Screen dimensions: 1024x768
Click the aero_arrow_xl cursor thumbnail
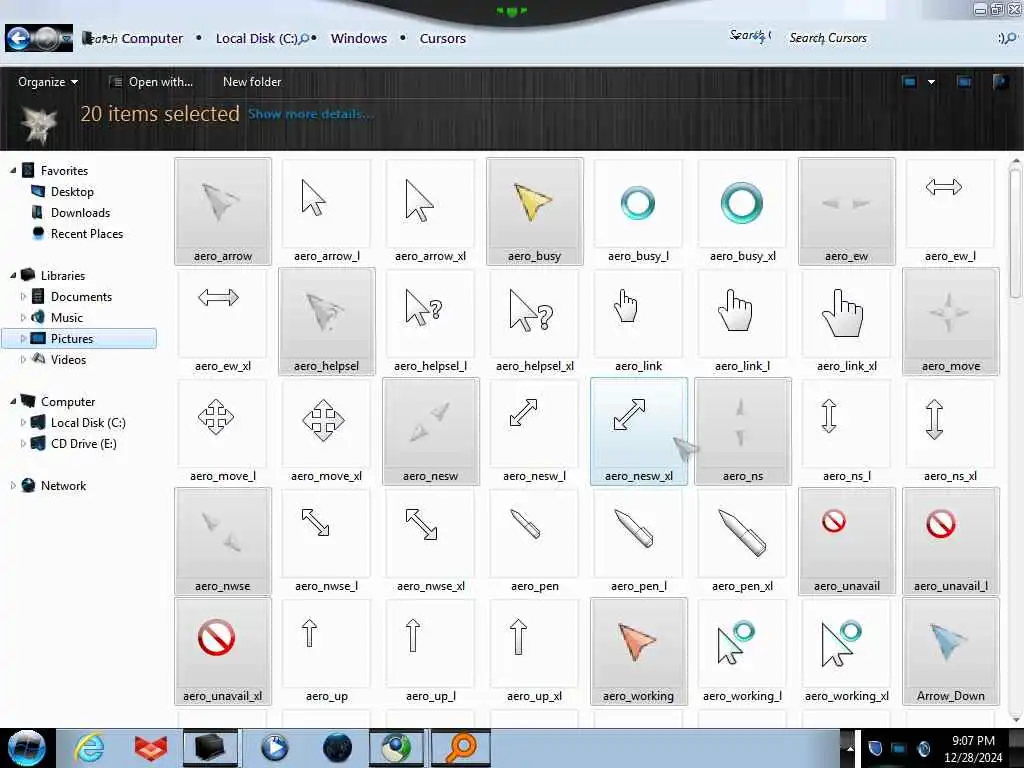tap(430, 211)
